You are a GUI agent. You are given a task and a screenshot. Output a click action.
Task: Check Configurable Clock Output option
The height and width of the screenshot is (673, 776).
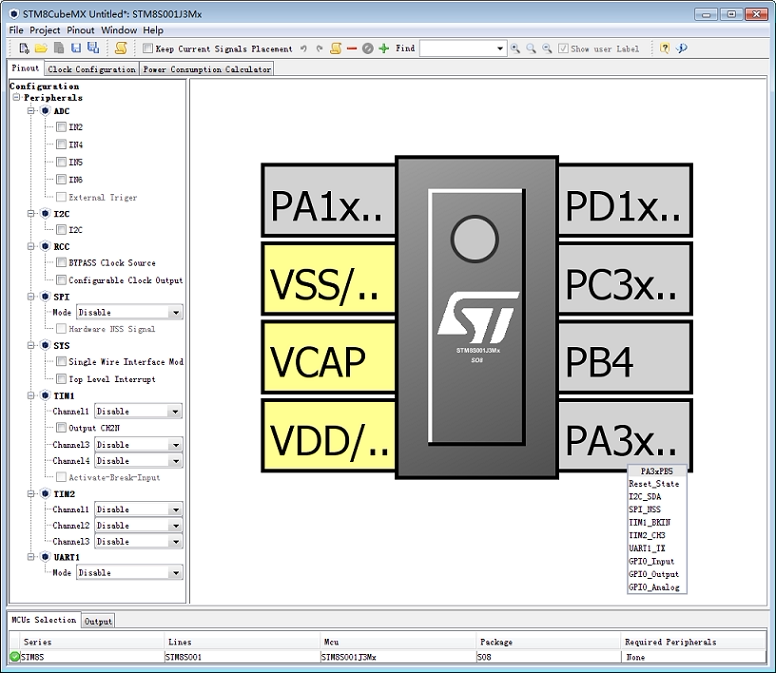coord(61,280)
